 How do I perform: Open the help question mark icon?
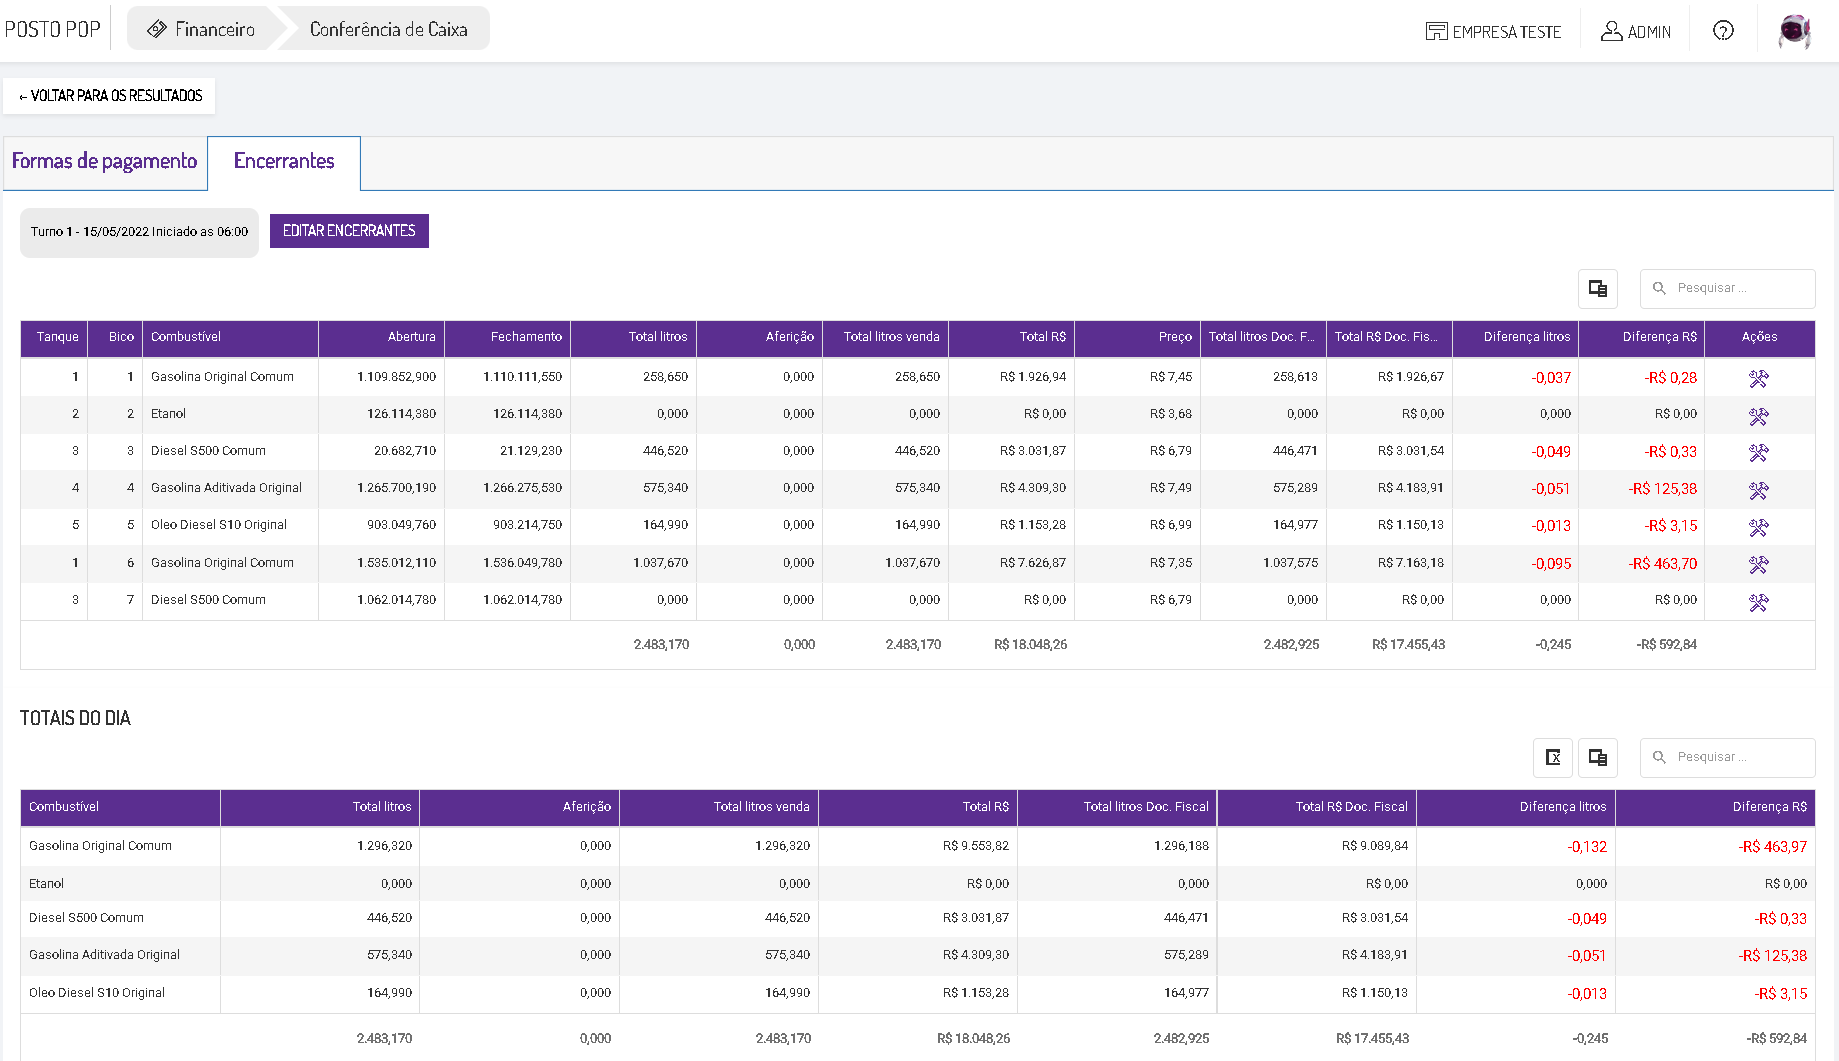pyautogui.click(x=1723, y=31)
